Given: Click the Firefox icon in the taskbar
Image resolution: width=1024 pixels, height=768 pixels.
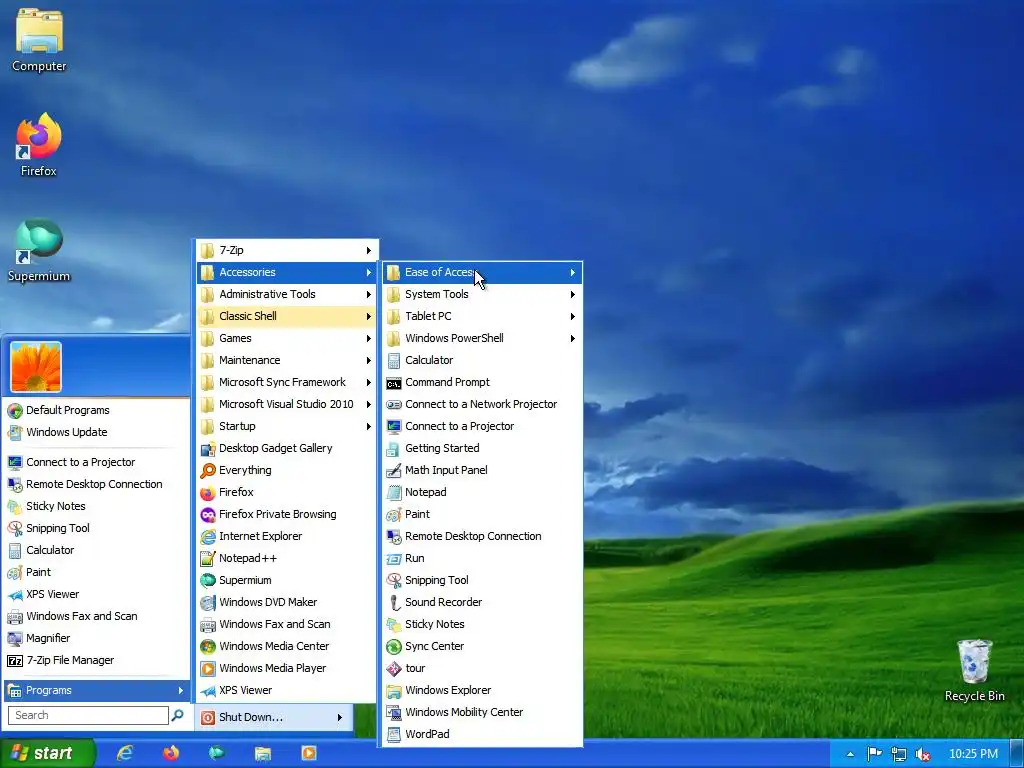Looking at the screenshot, I should [171, 753].
